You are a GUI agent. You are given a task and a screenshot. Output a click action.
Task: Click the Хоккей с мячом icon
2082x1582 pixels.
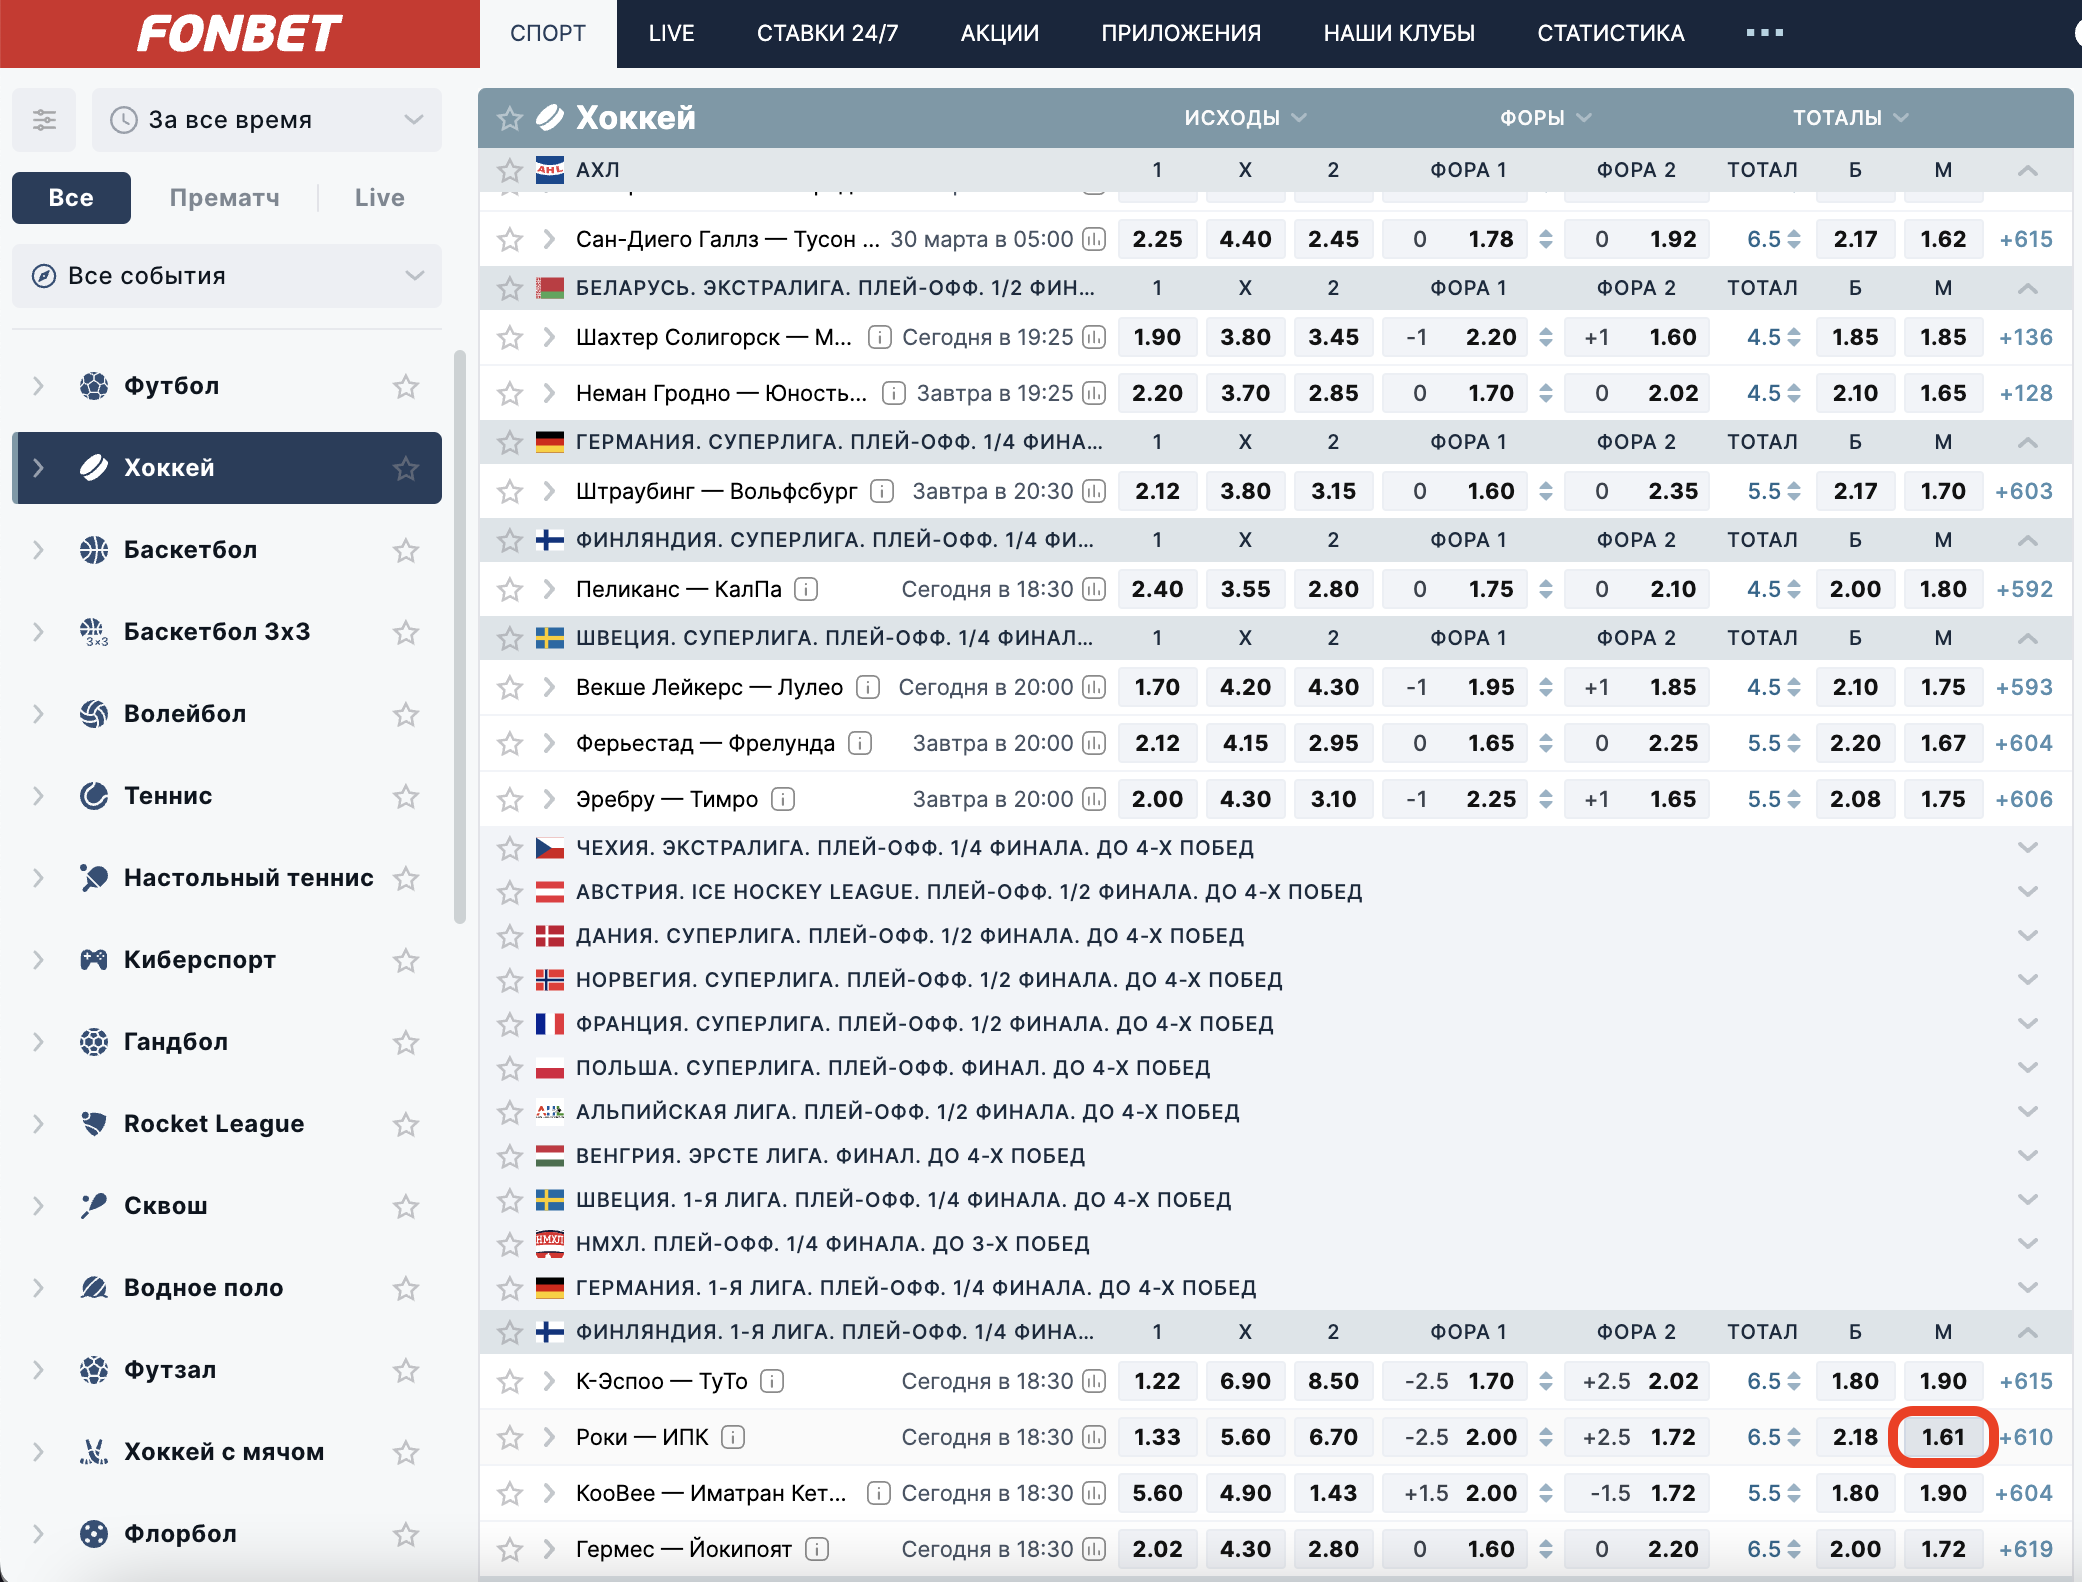pos(94,1452)
